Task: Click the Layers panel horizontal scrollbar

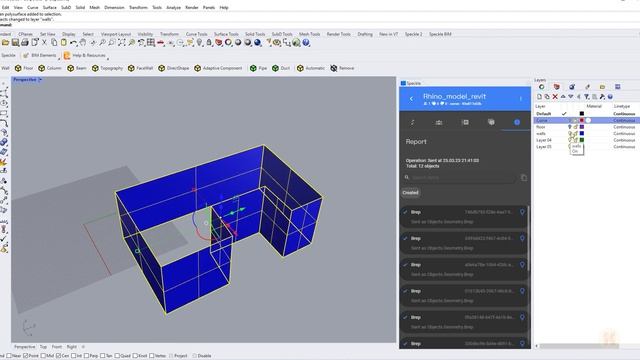Action: (580, 346)
